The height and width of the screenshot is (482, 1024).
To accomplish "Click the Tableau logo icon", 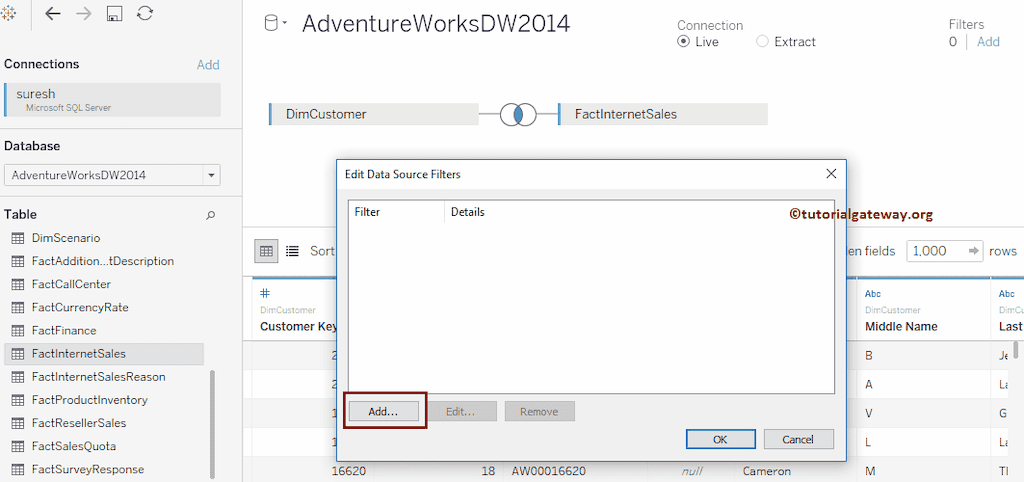I will tap(8, 14).
